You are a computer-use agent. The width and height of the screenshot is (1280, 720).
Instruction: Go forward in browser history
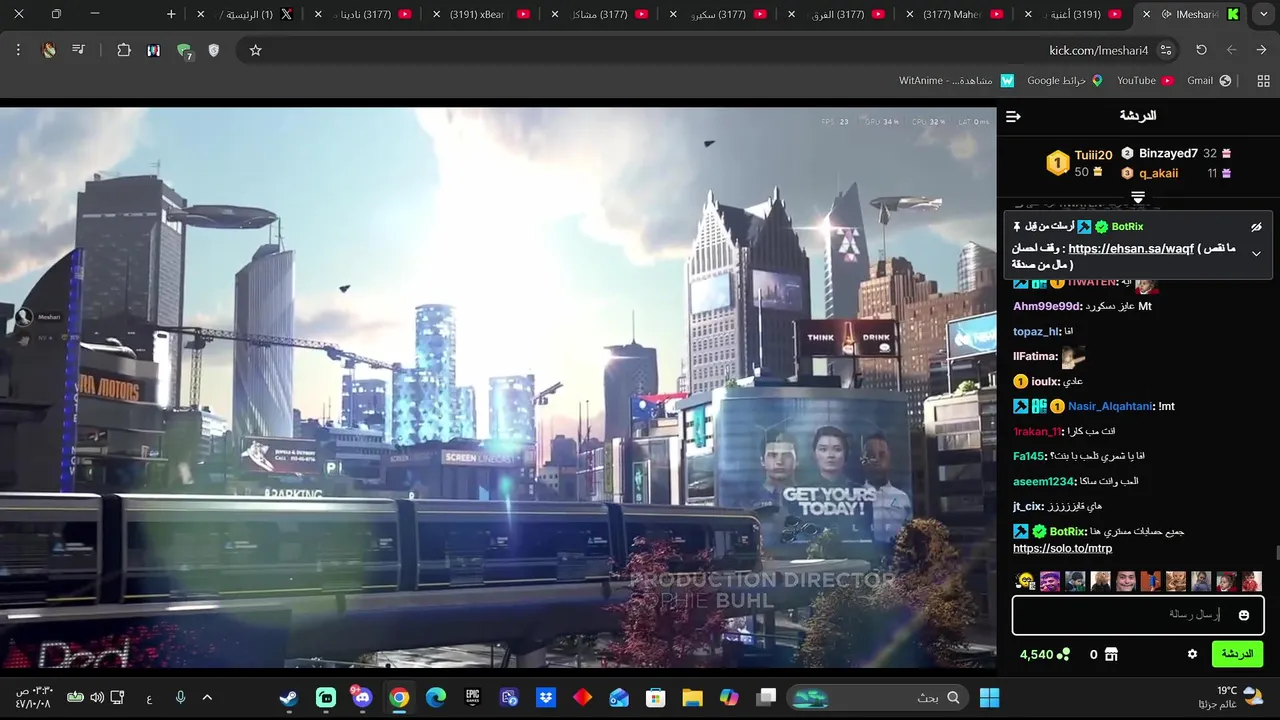pyautogui.click(x=1231, y=50)
